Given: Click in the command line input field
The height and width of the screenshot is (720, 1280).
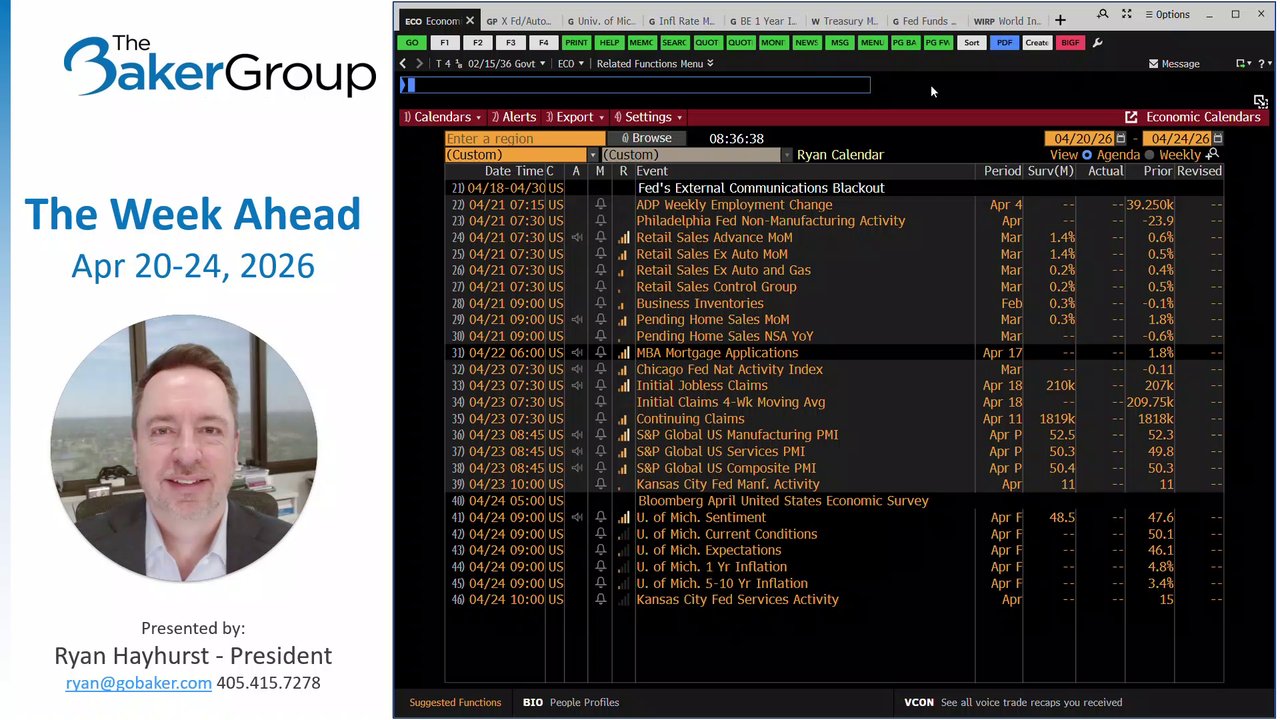Looking at the screenshot, I should click(x=635, y=85).
